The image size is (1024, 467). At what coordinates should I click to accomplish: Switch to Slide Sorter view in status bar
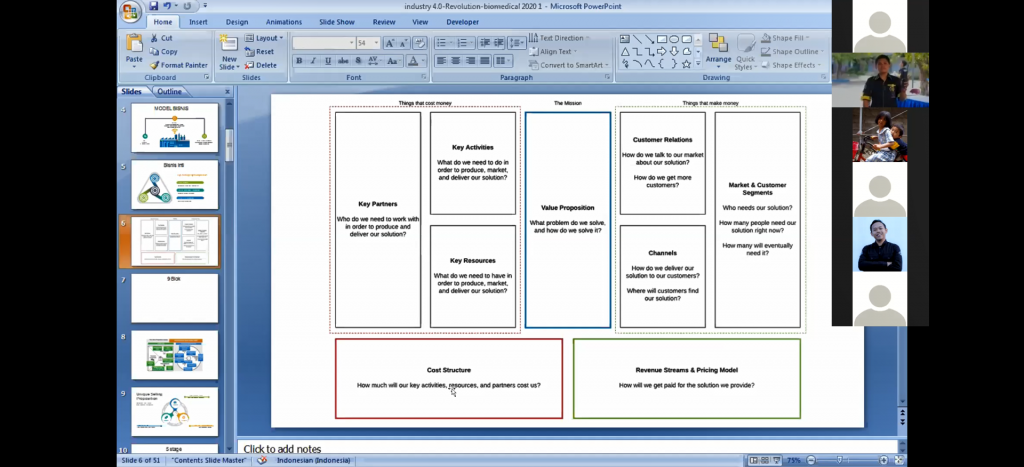click(x=767, y=460)
